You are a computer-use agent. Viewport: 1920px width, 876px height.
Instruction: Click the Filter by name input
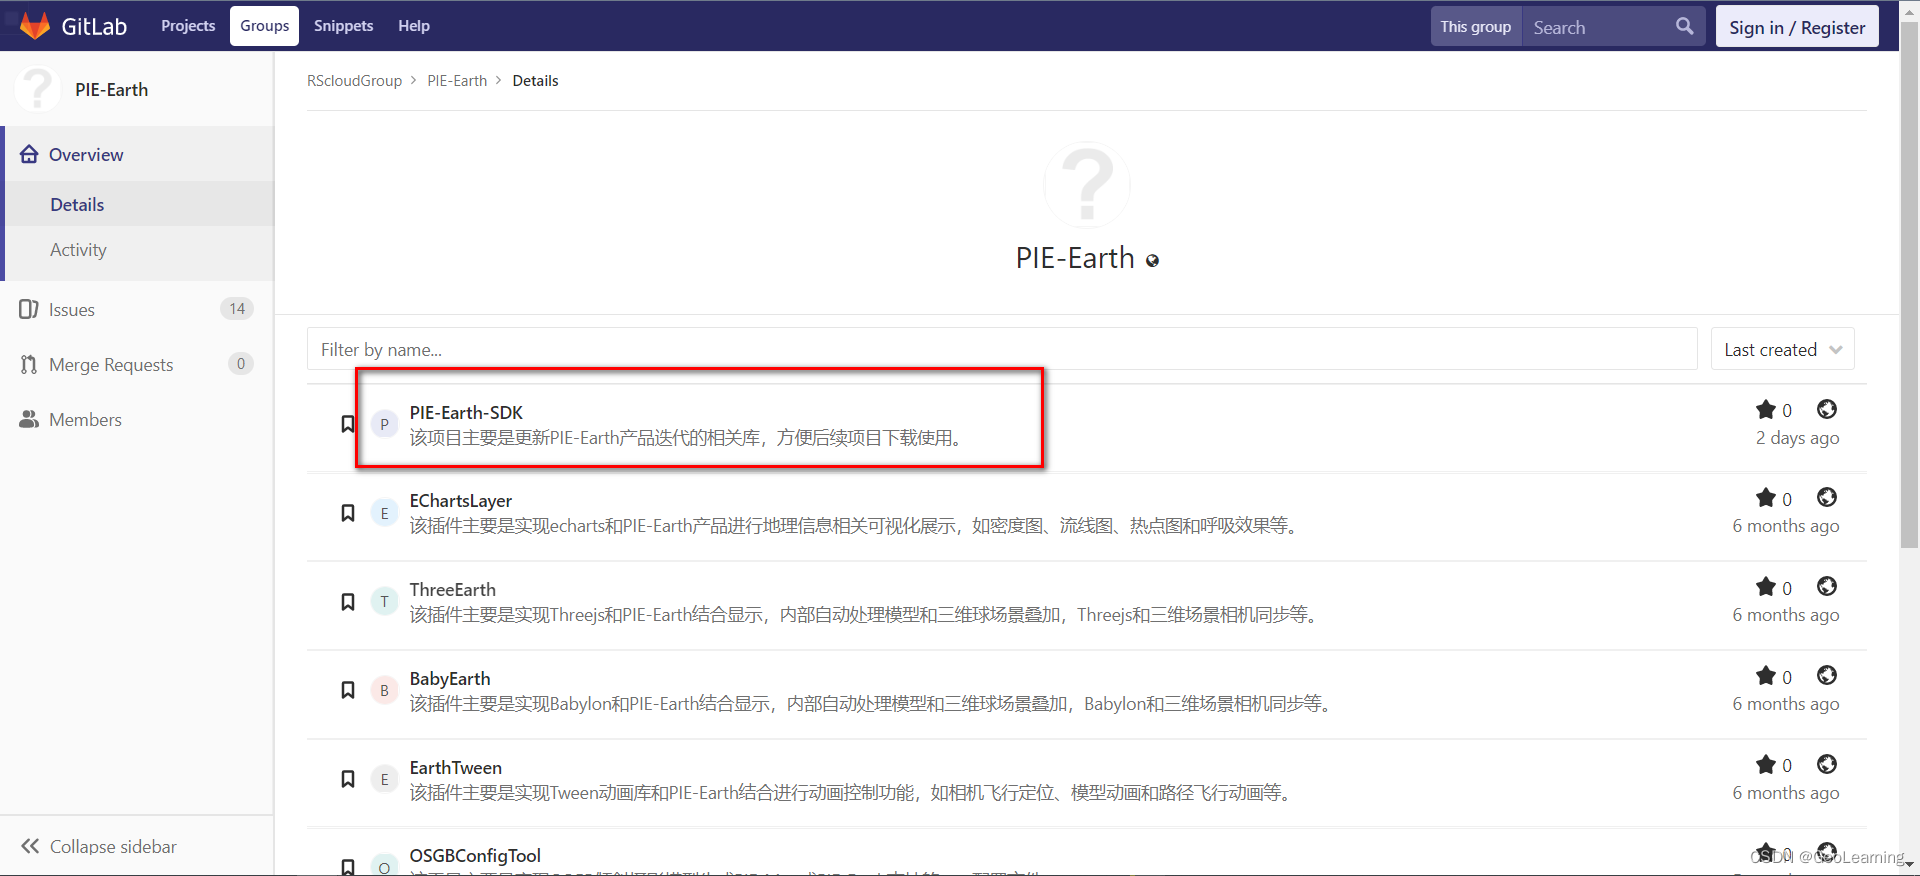pos(1002,349)
